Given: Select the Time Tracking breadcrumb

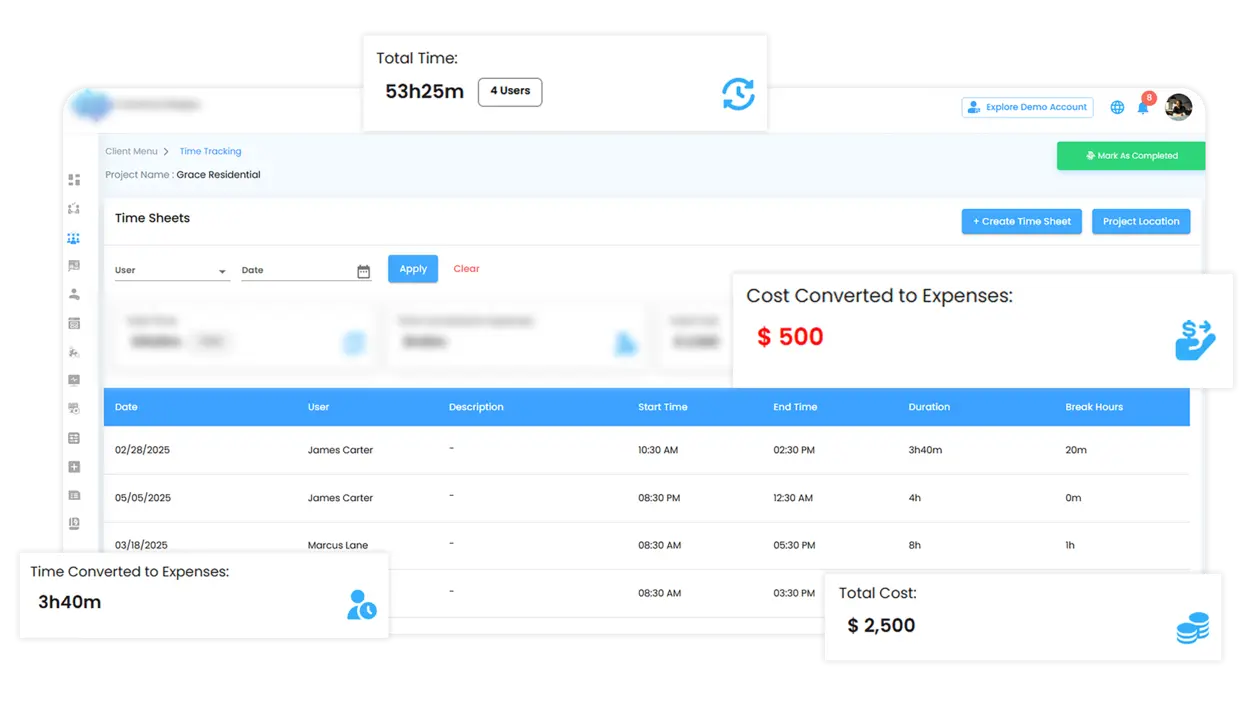Looking at the screenshot, I should click(210, 152).
